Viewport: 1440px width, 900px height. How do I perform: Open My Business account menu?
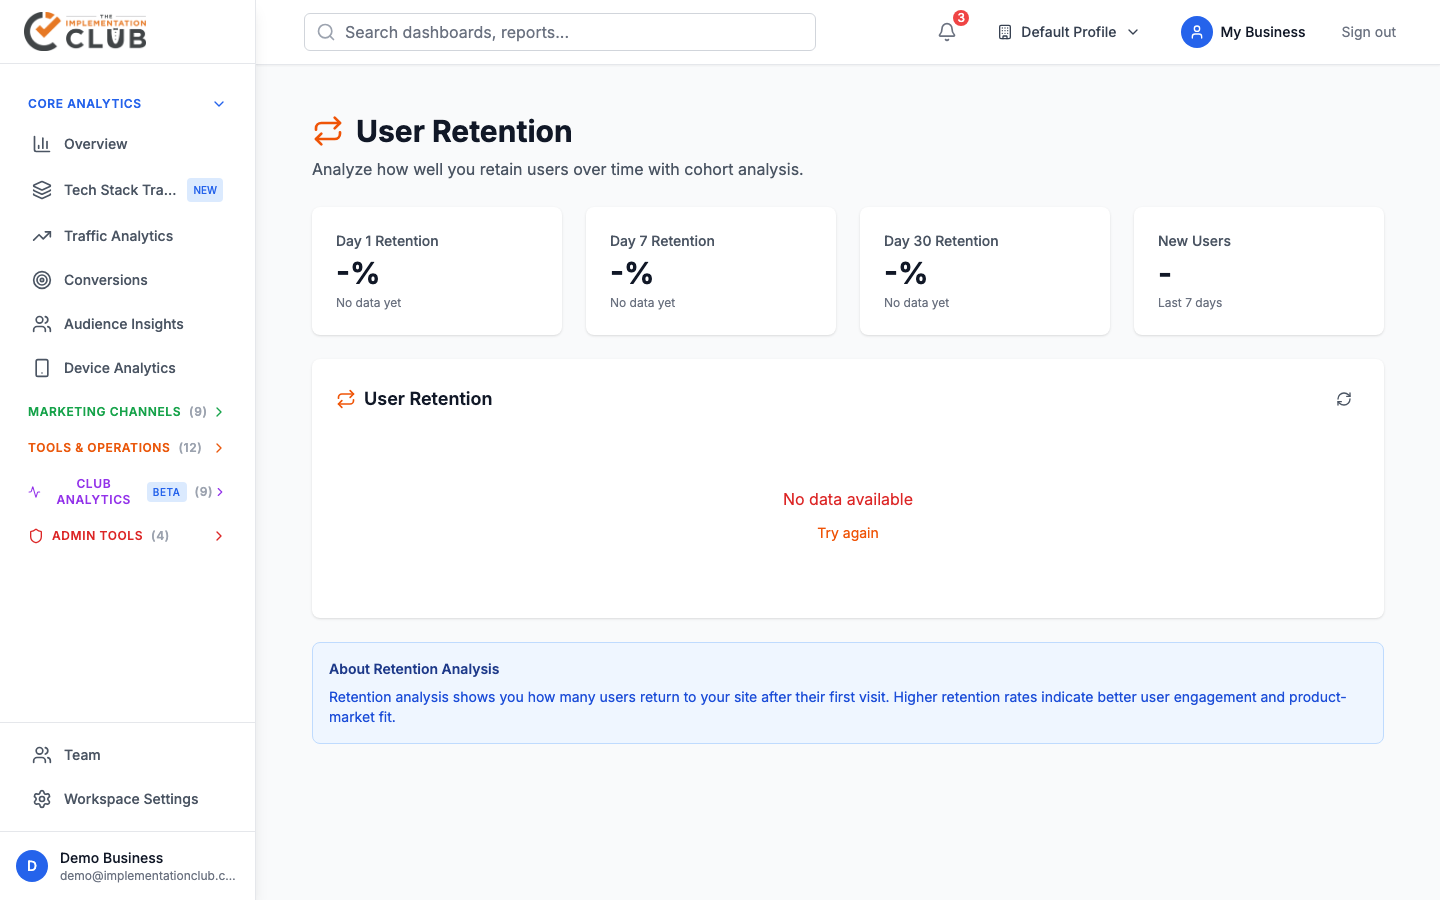click(1243, 31)
